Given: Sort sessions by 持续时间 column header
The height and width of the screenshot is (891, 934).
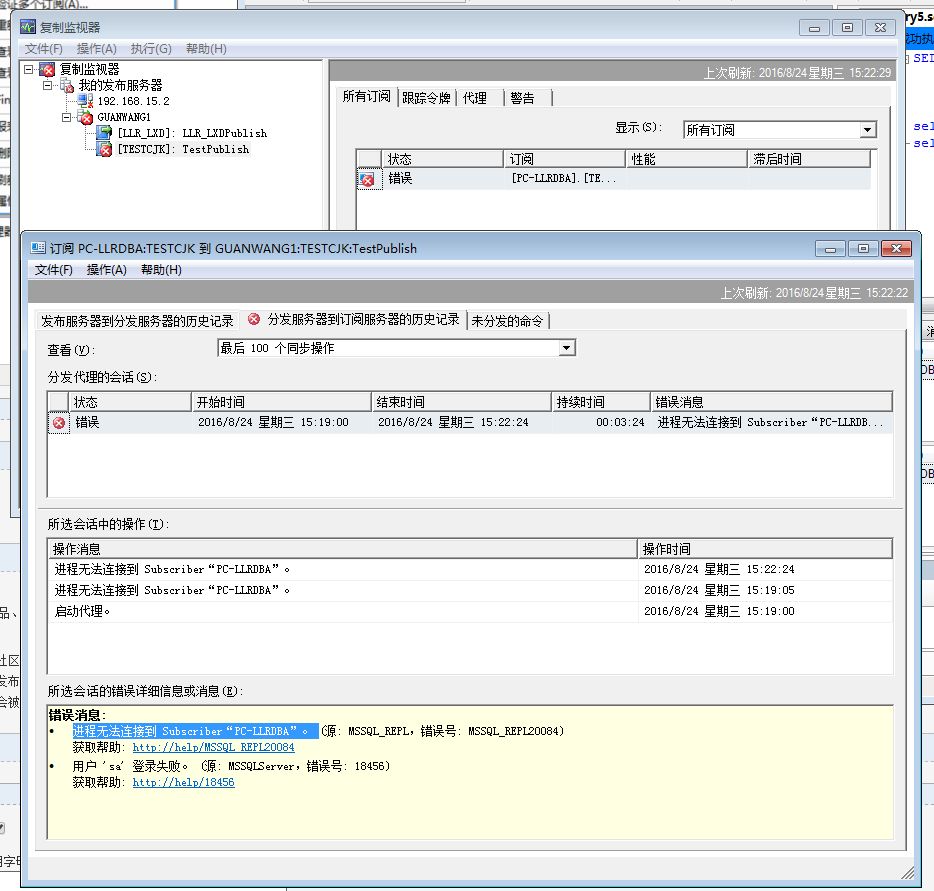Looking at the screenshot, I should [600, 402].
